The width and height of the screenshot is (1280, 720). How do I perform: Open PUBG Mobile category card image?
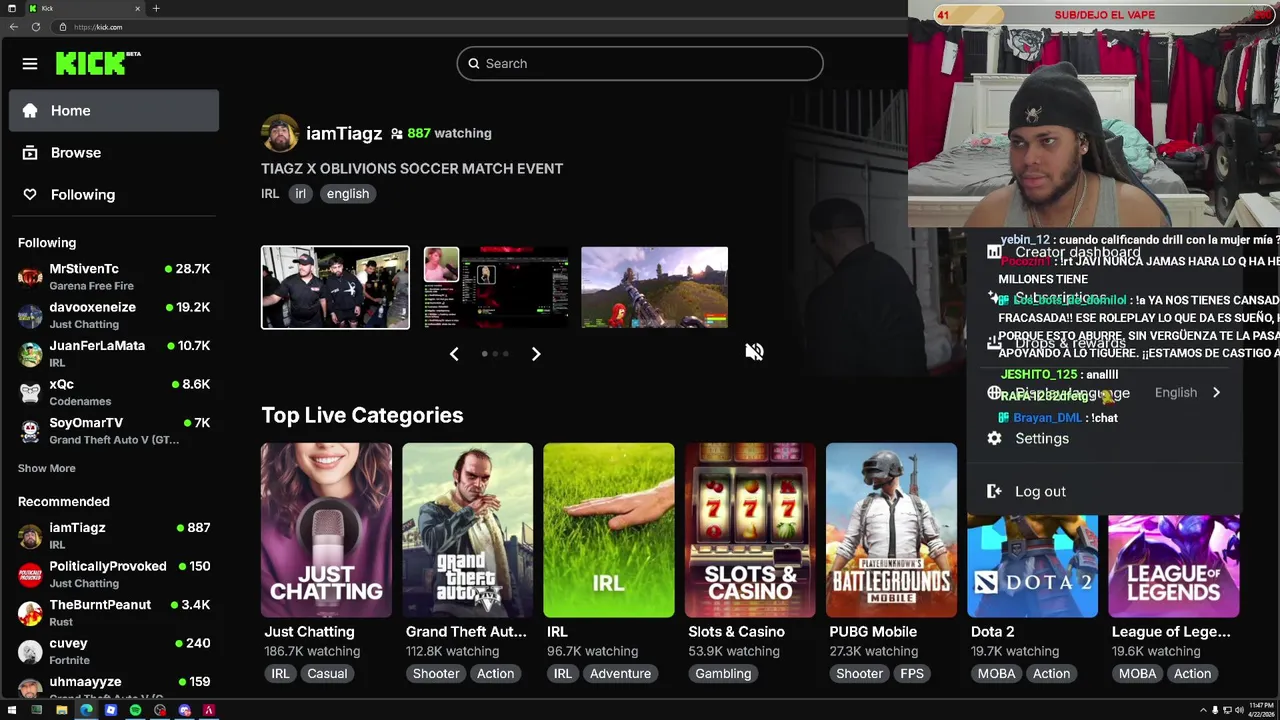pyautogui.click(x=891, y=530)
